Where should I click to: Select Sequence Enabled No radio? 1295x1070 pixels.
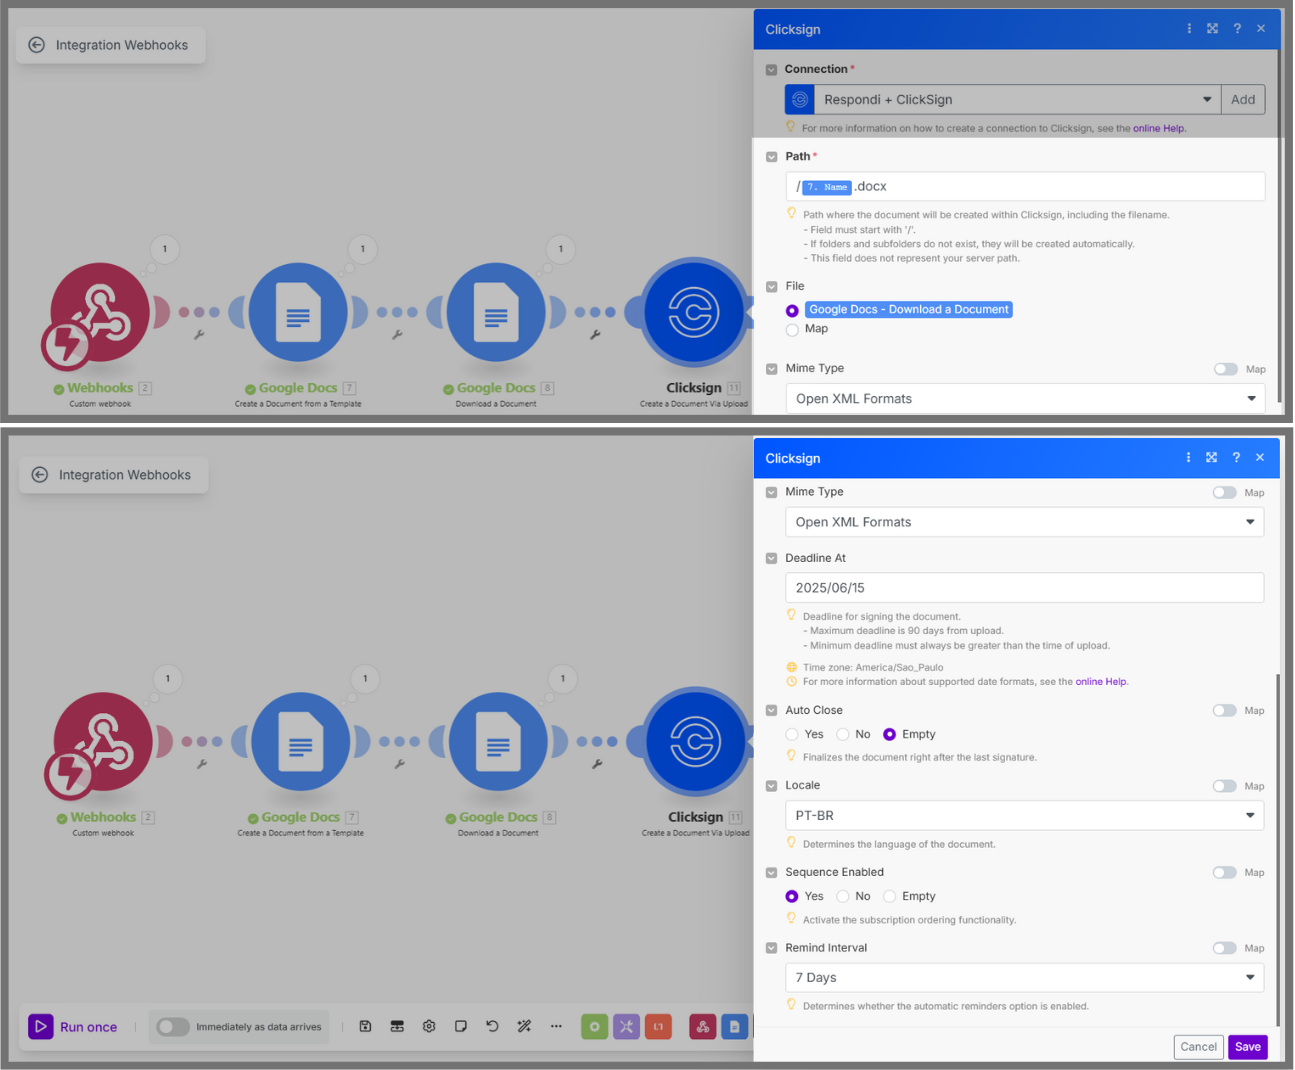(843, 896)
